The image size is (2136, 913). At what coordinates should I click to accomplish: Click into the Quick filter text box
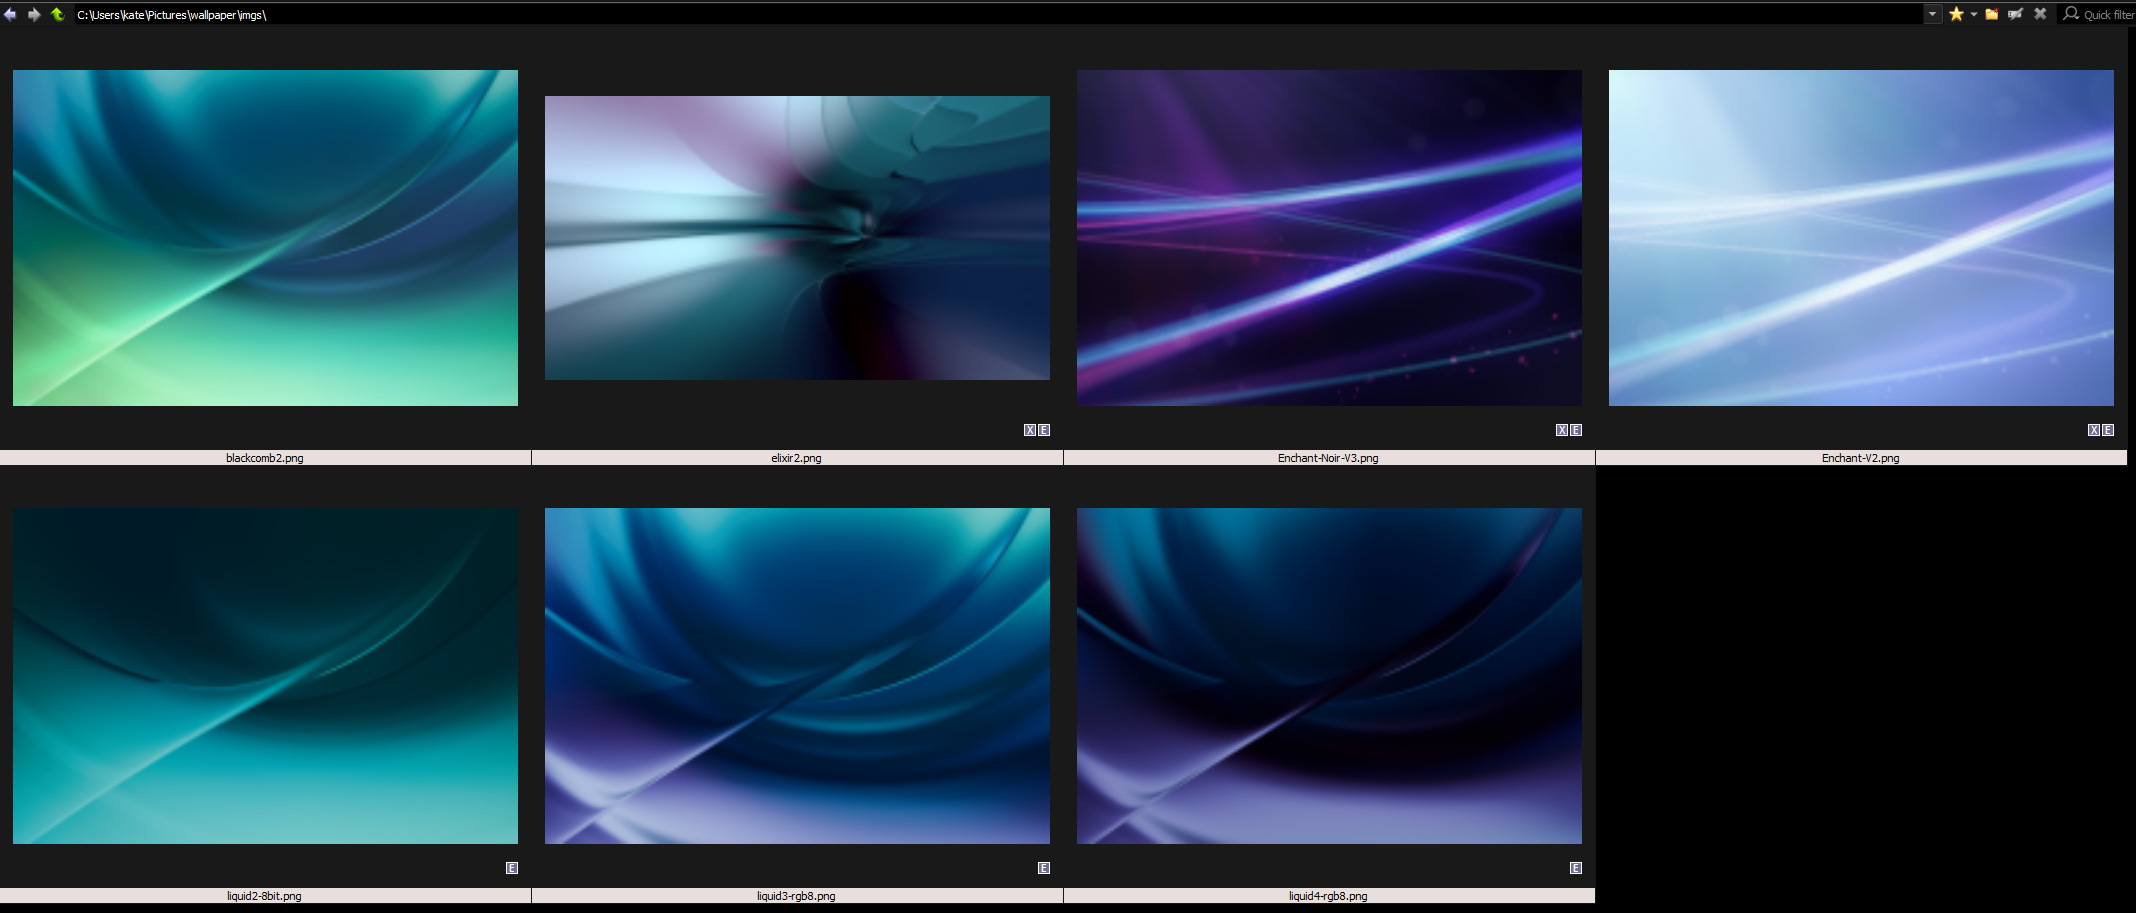pyautogui.click(x=2109, y=15)
